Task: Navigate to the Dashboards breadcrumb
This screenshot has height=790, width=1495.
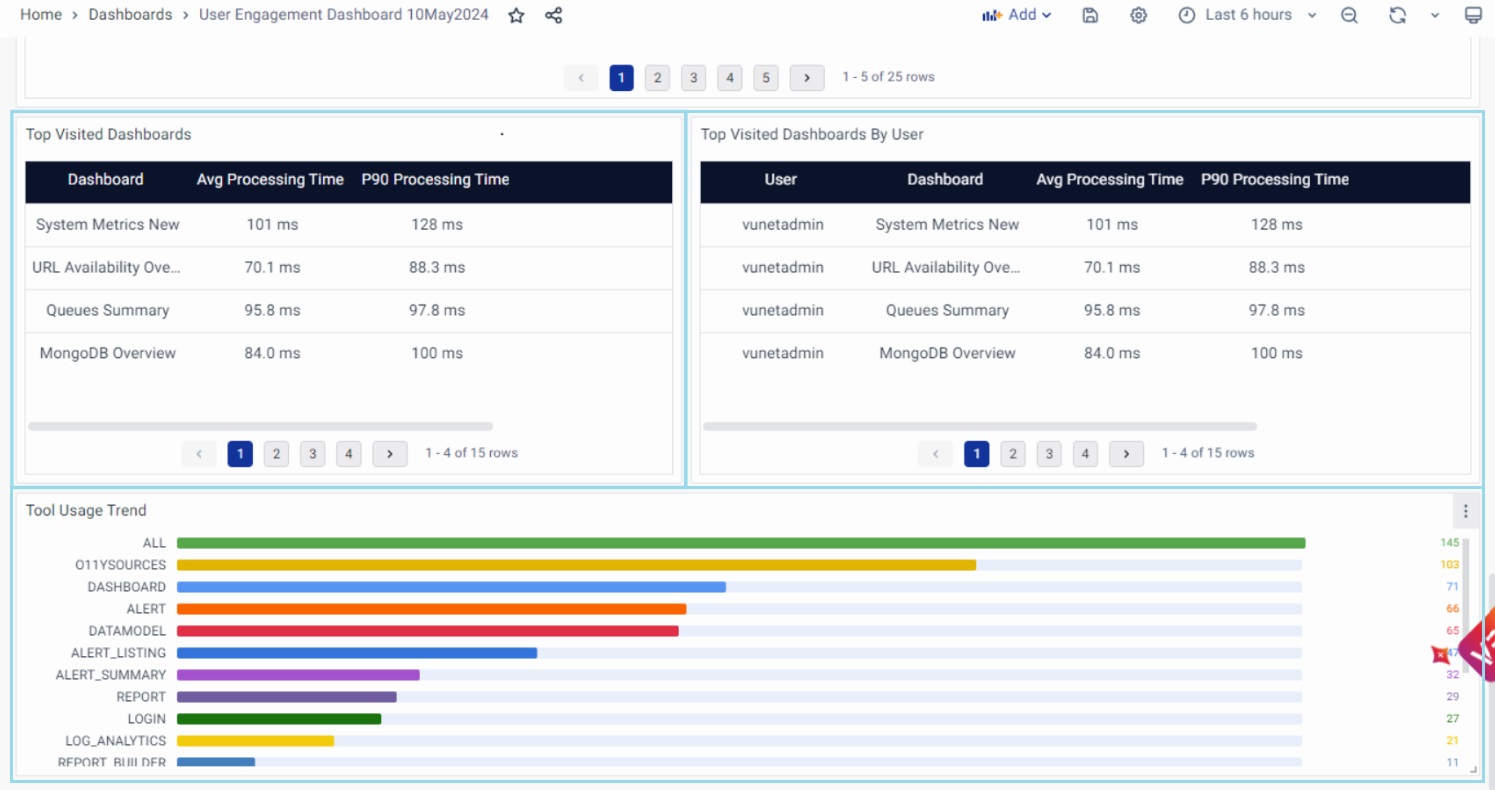Action: coord(130,15)
